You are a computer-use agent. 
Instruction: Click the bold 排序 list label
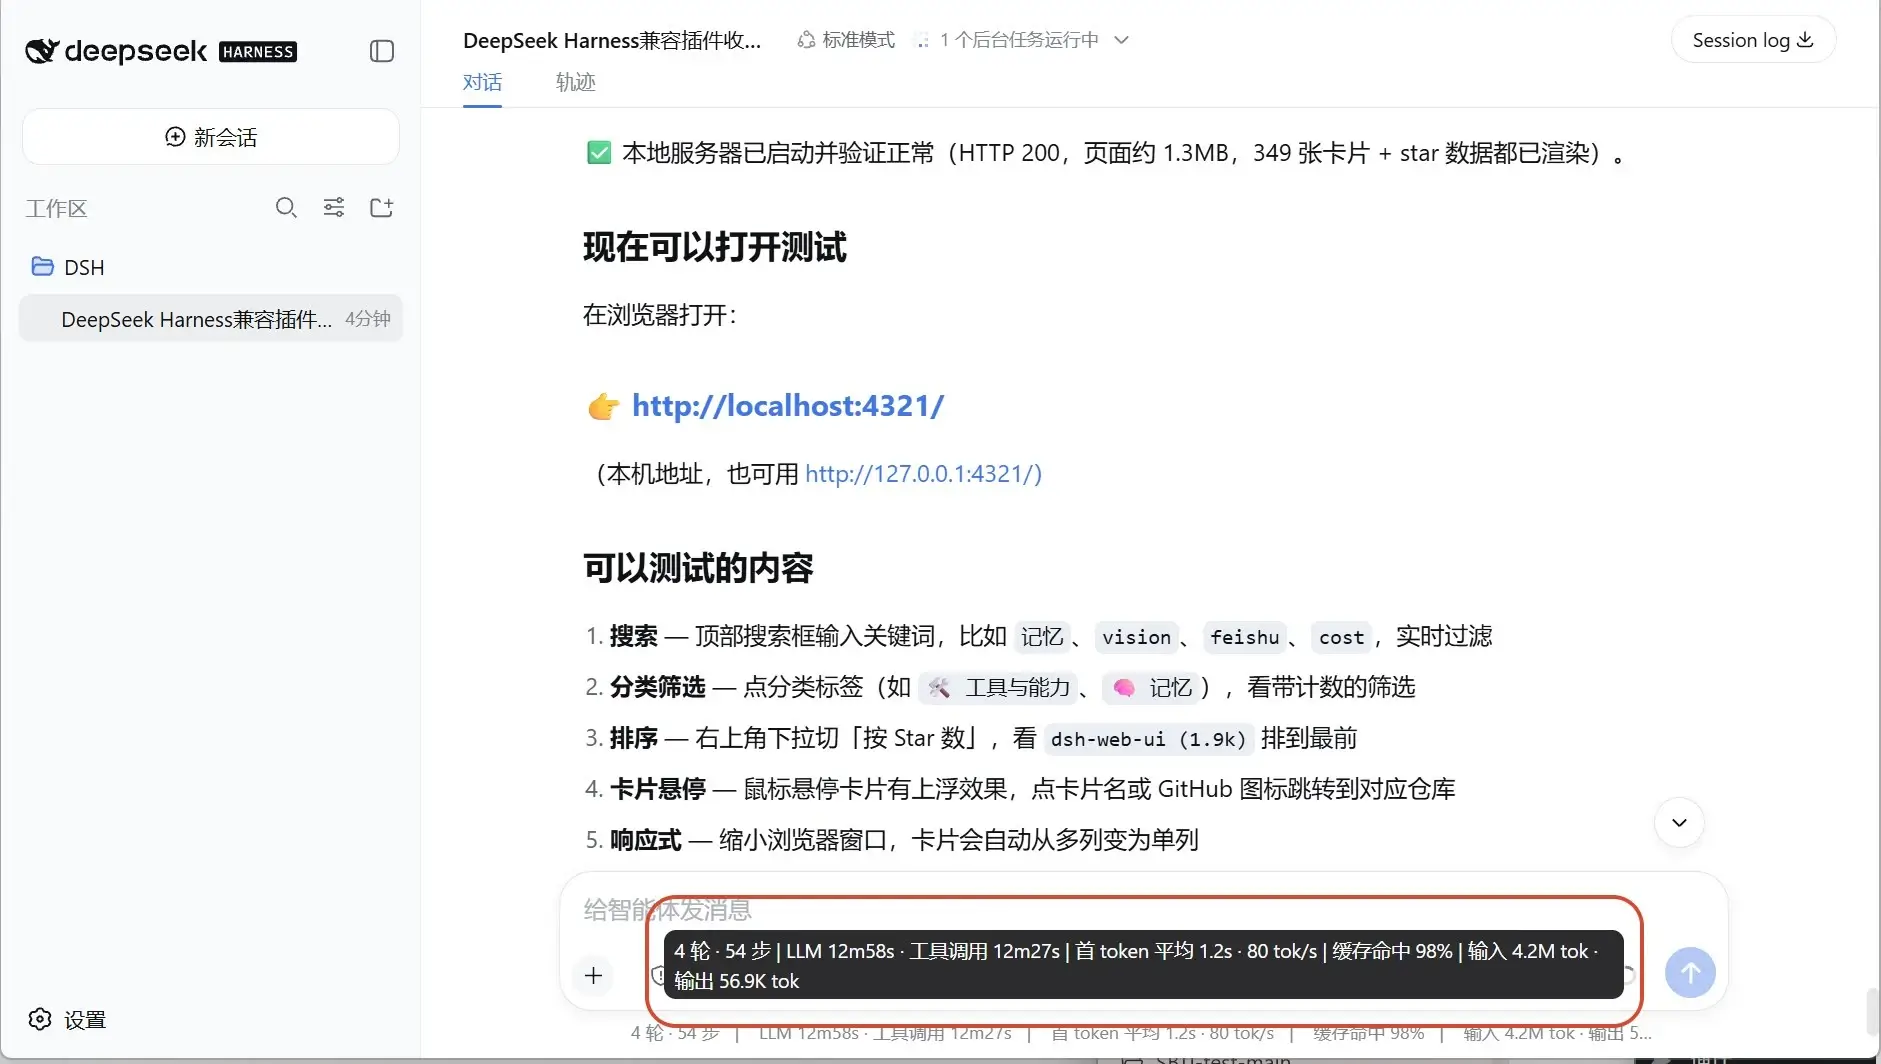click(x=634, y=738)
